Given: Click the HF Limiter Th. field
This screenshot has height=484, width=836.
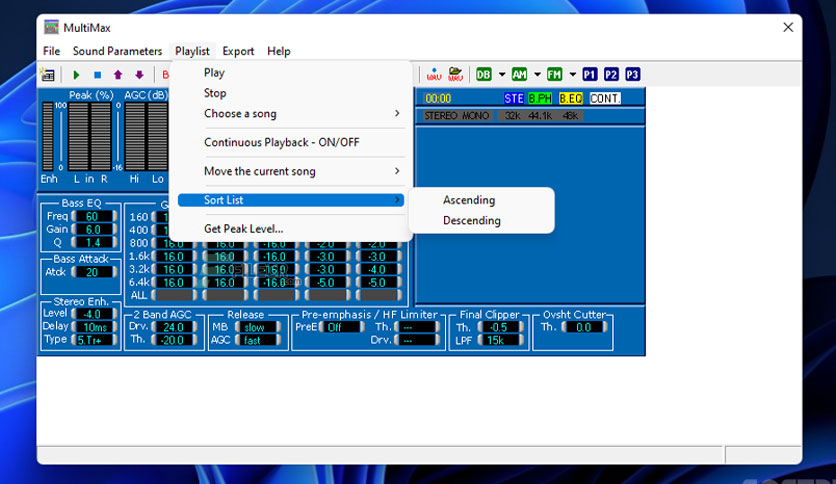Looking at the screenshot, I should [x=417, y=327].
